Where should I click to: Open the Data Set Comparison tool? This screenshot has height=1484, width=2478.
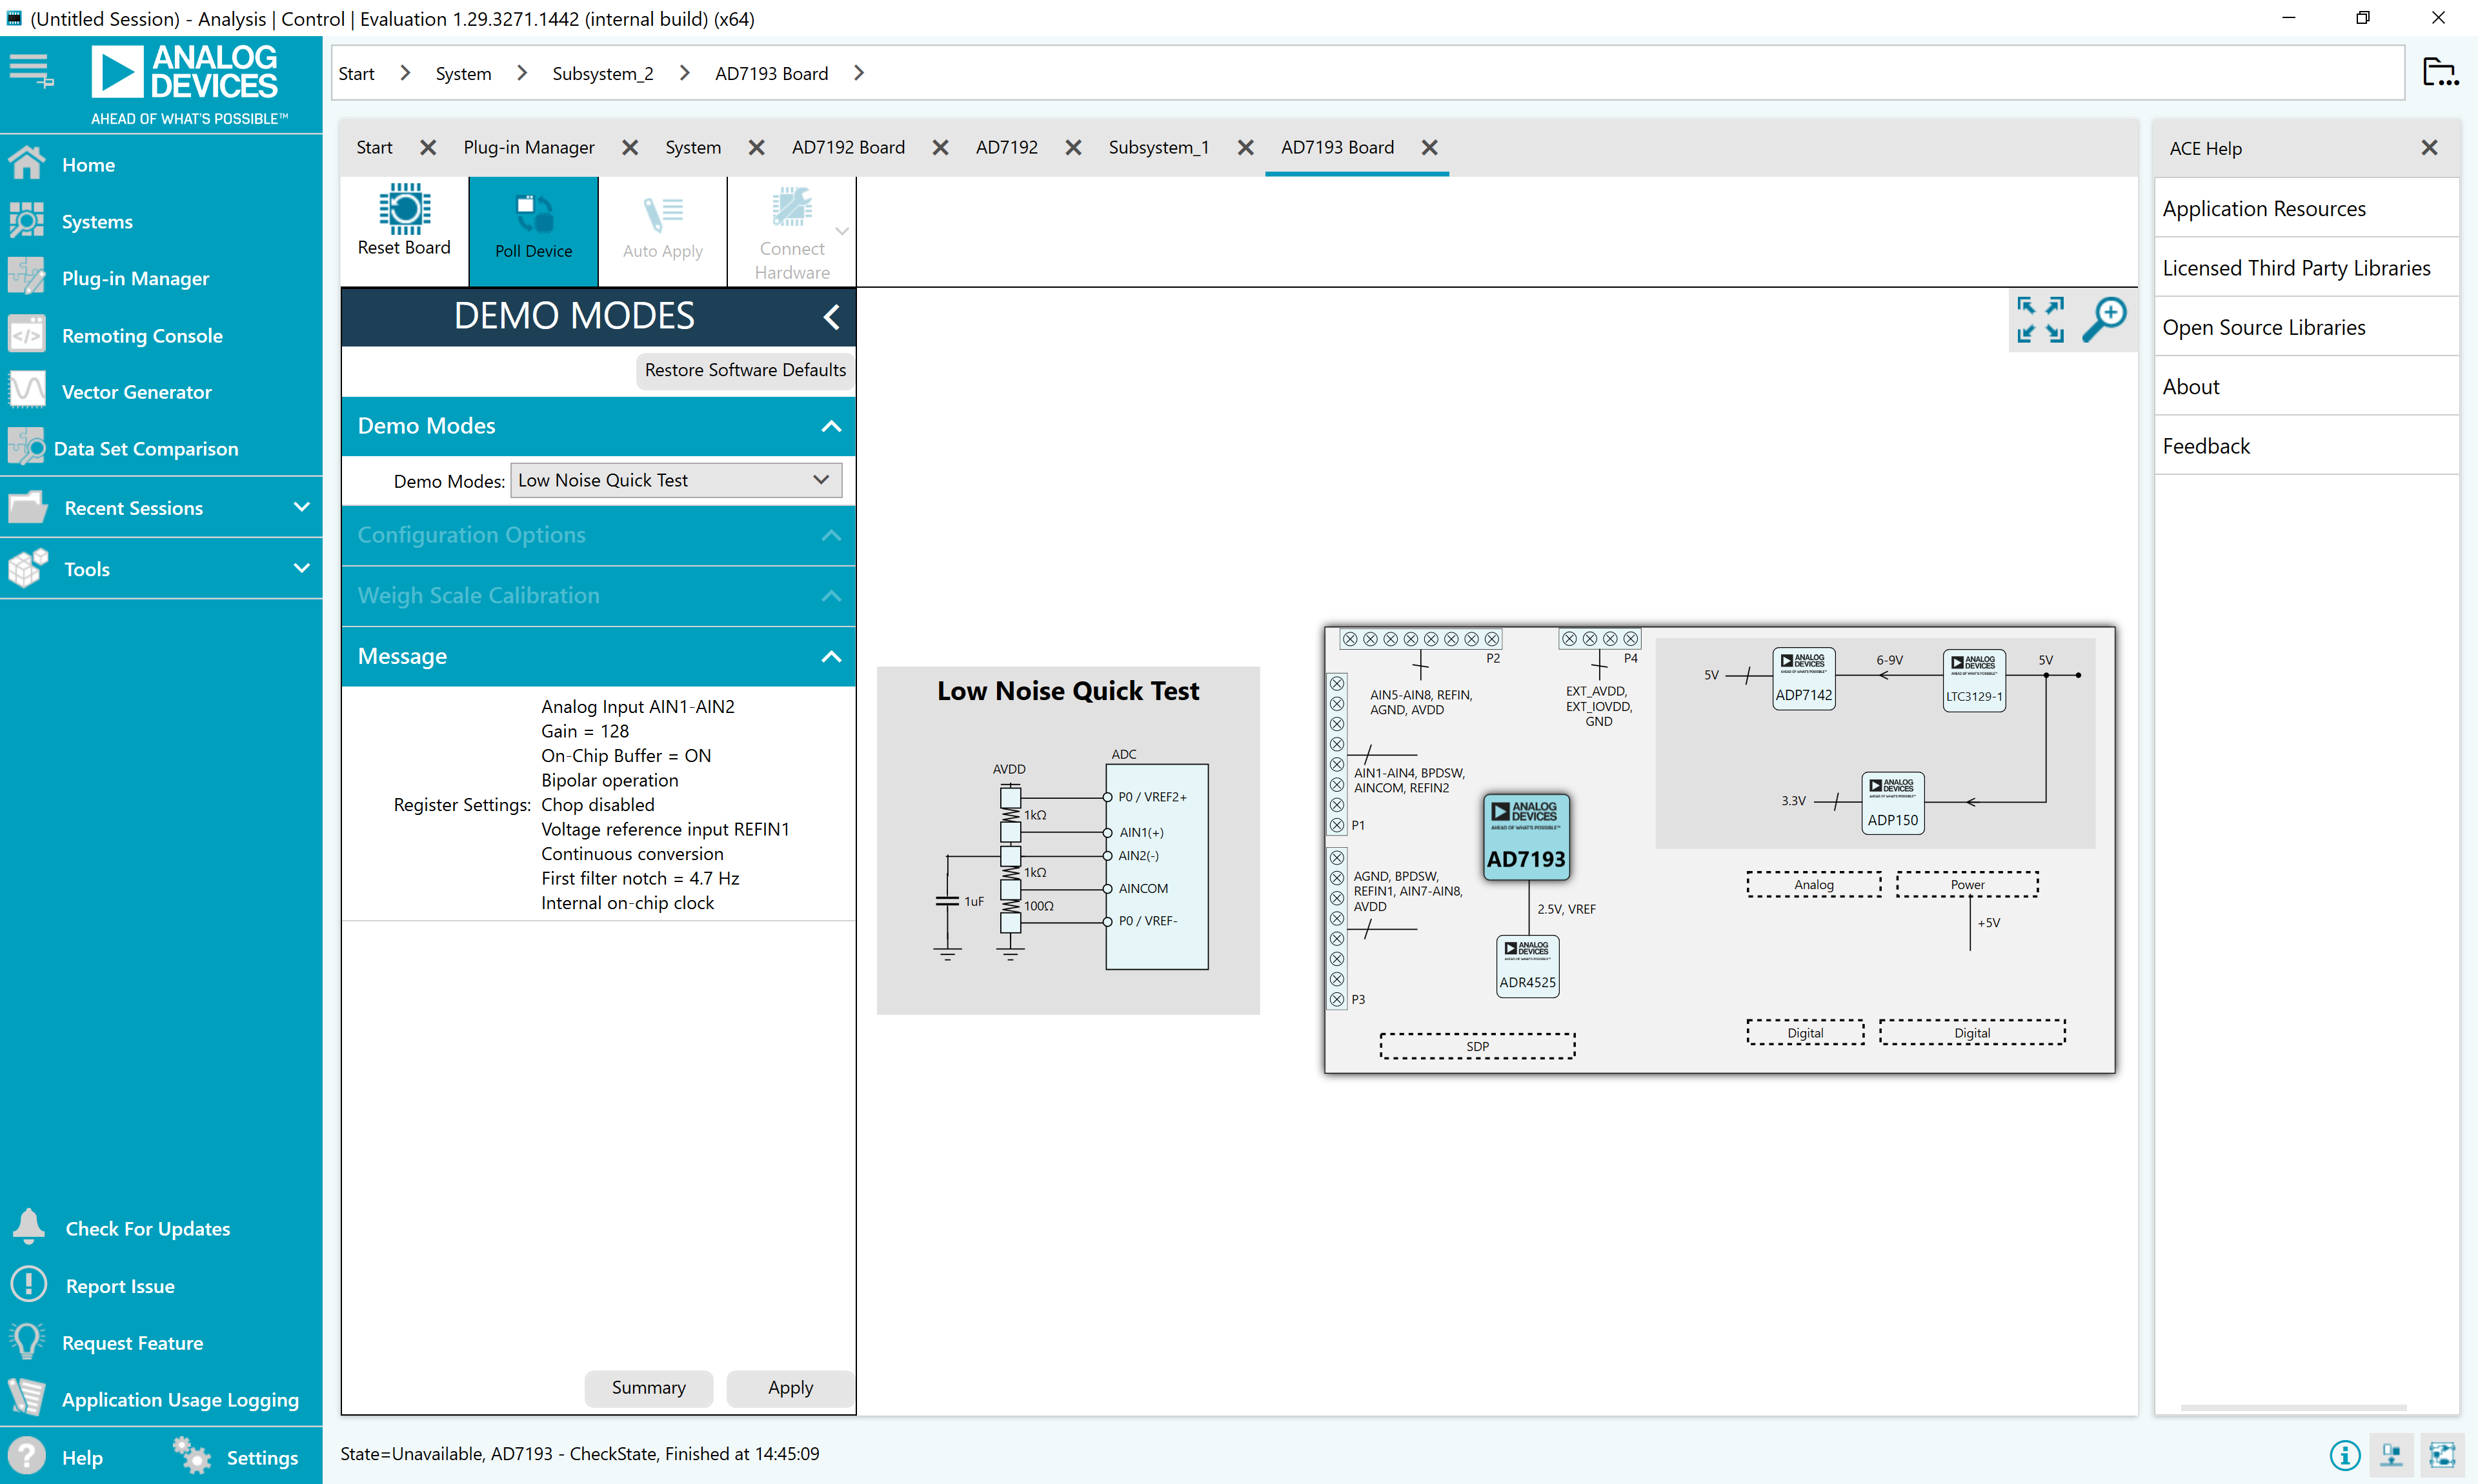pos(145,449)
